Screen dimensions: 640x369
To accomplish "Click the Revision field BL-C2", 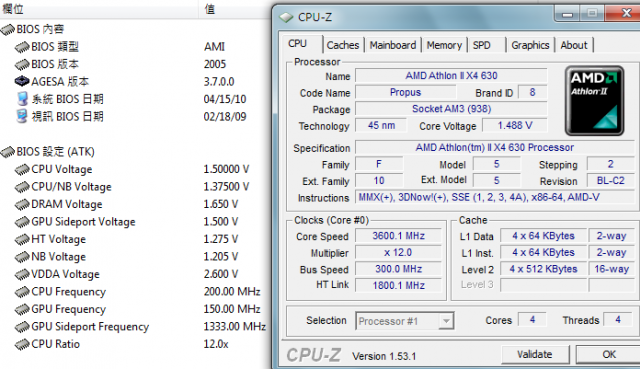I will (611, 180).
